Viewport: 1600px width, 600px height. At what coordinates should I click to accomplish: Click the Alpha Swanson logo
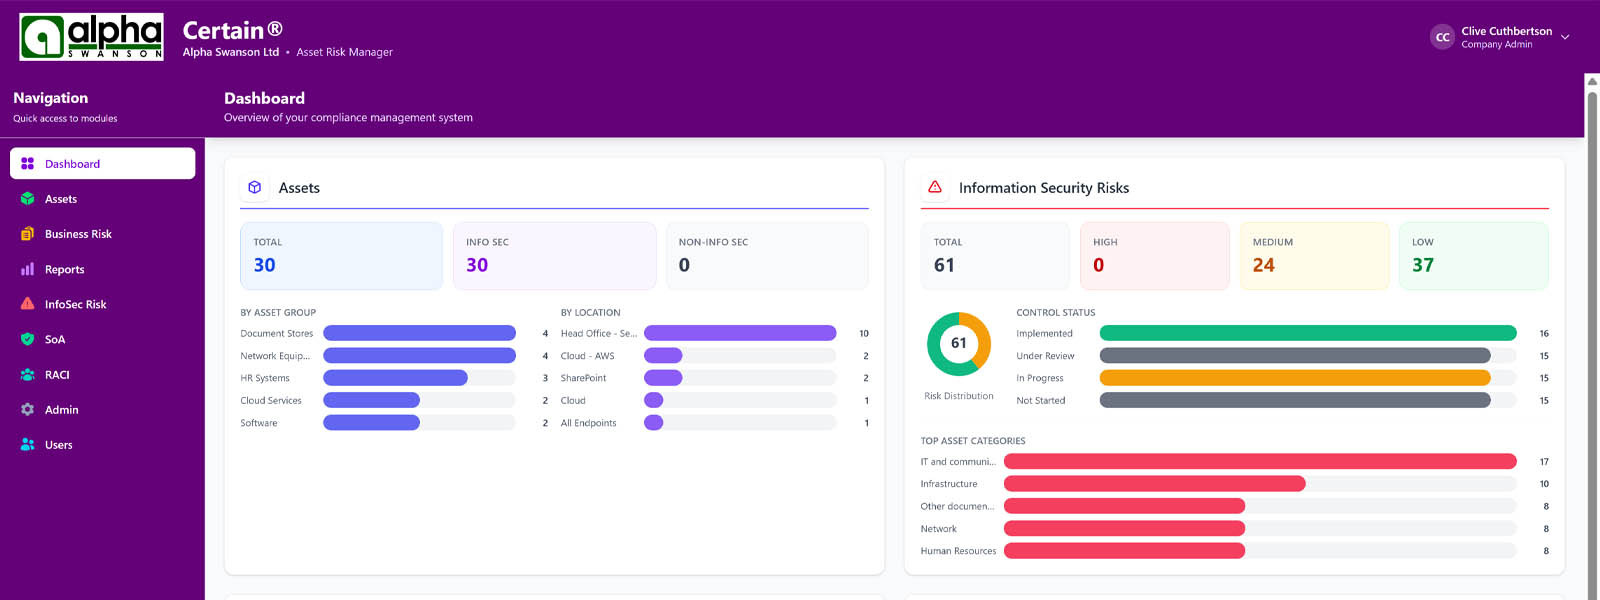click(x=91, y=37)
